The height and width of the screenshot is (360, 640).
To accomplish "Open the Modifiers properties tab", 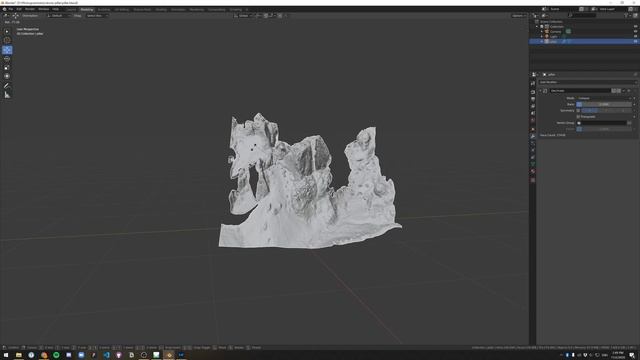I will tap(533, 136).
